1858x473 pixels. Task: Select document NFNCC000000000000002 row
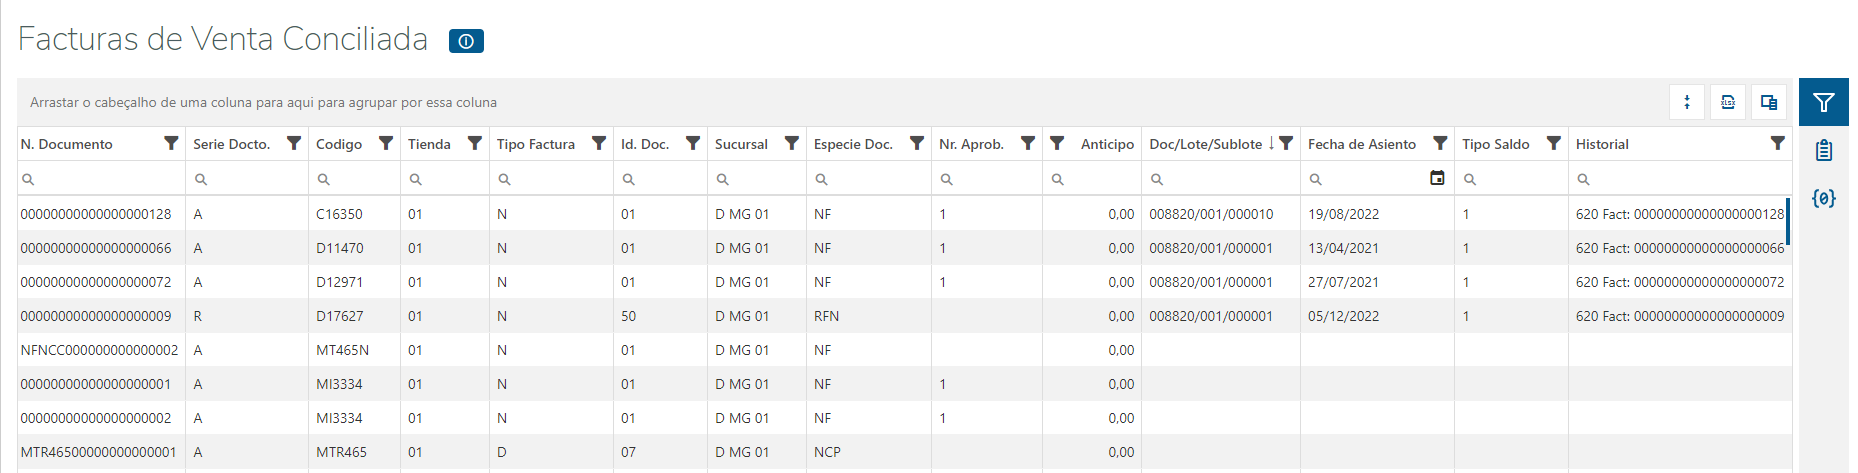(99, 350)
